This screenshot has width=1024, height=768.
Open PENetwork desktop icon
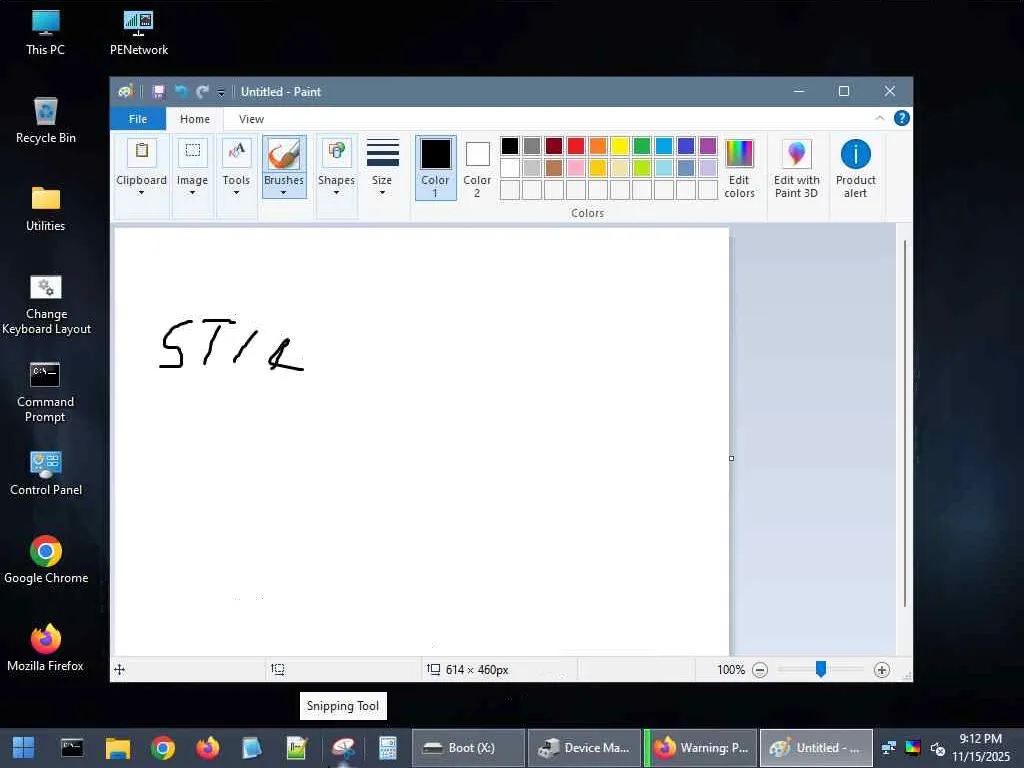138,33
